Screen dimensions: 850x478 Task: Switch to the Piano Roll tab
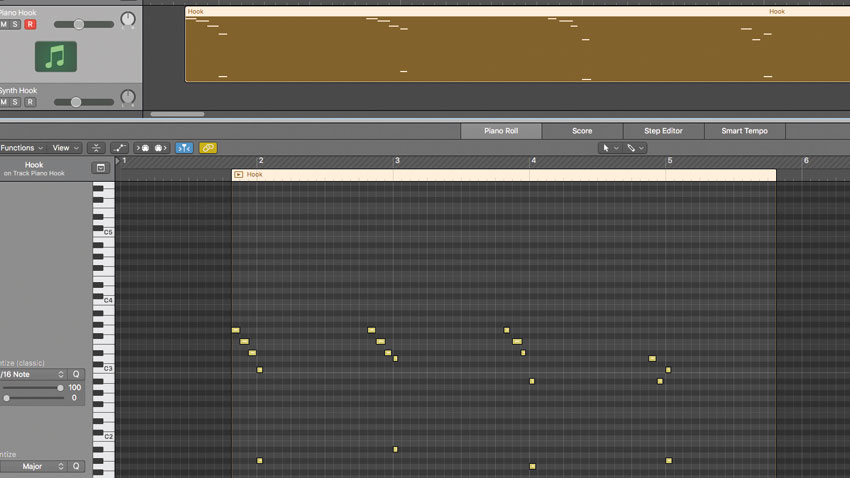click(501, 131)
